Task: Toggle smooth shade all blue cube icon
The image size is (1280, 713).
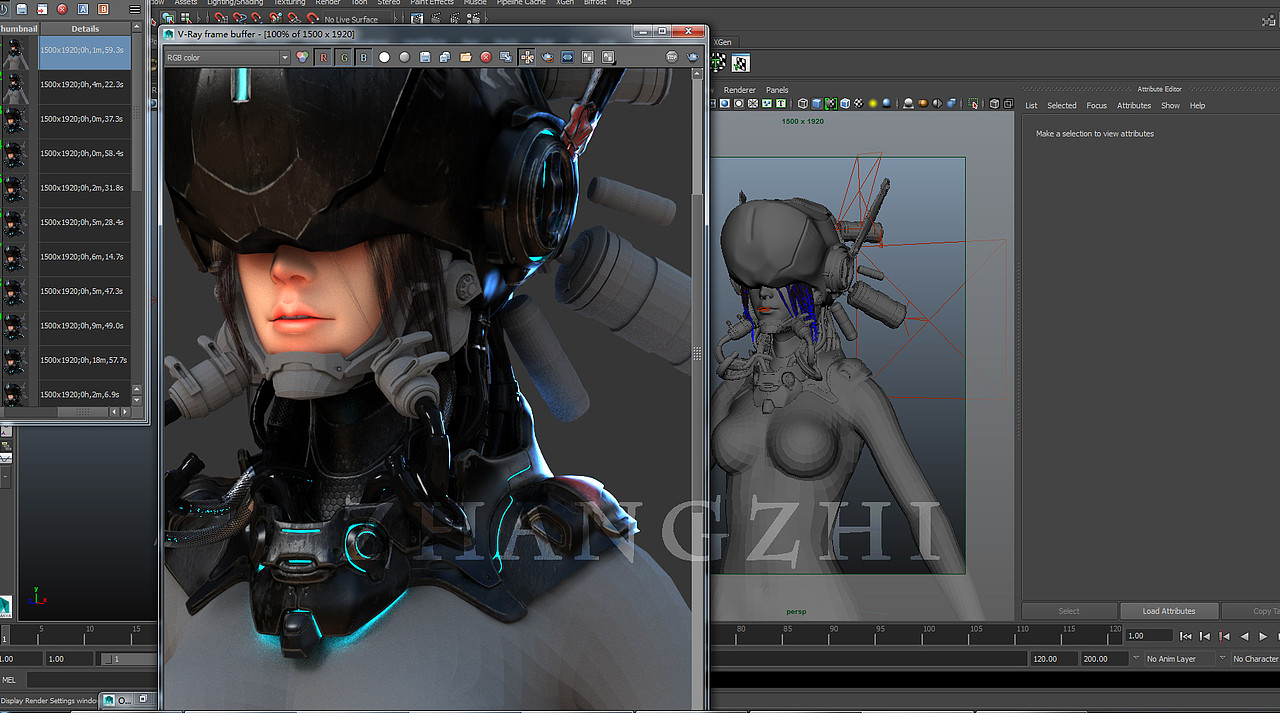Action: pos(817,103)
